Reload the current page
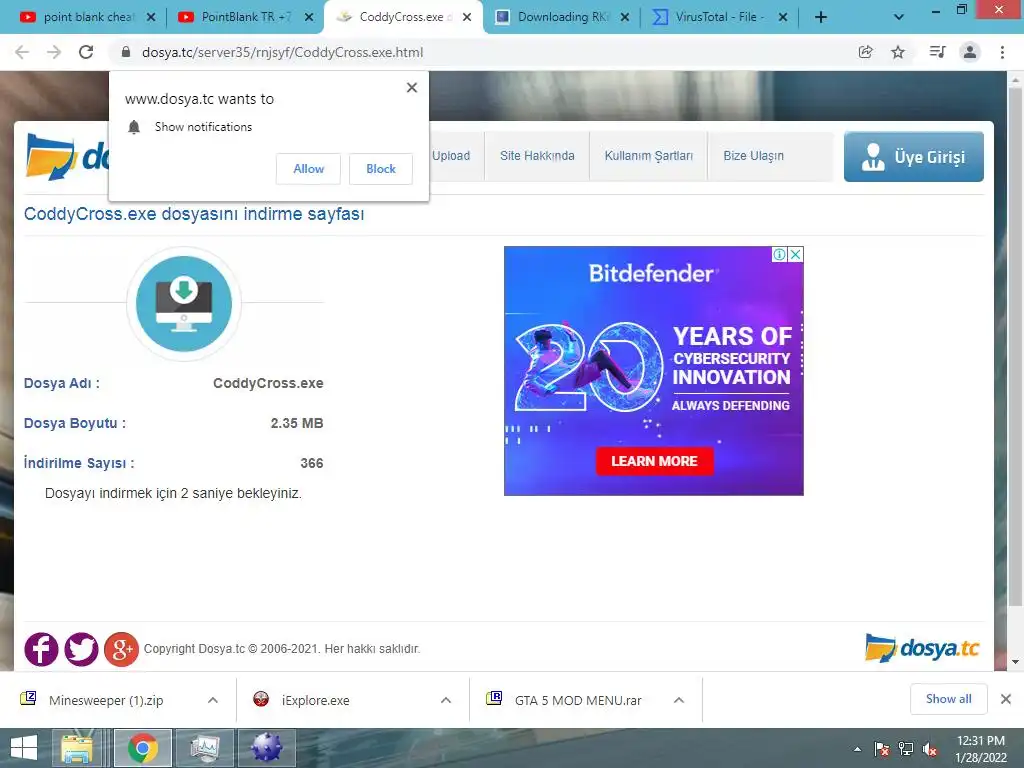 (x=86, y=52)
